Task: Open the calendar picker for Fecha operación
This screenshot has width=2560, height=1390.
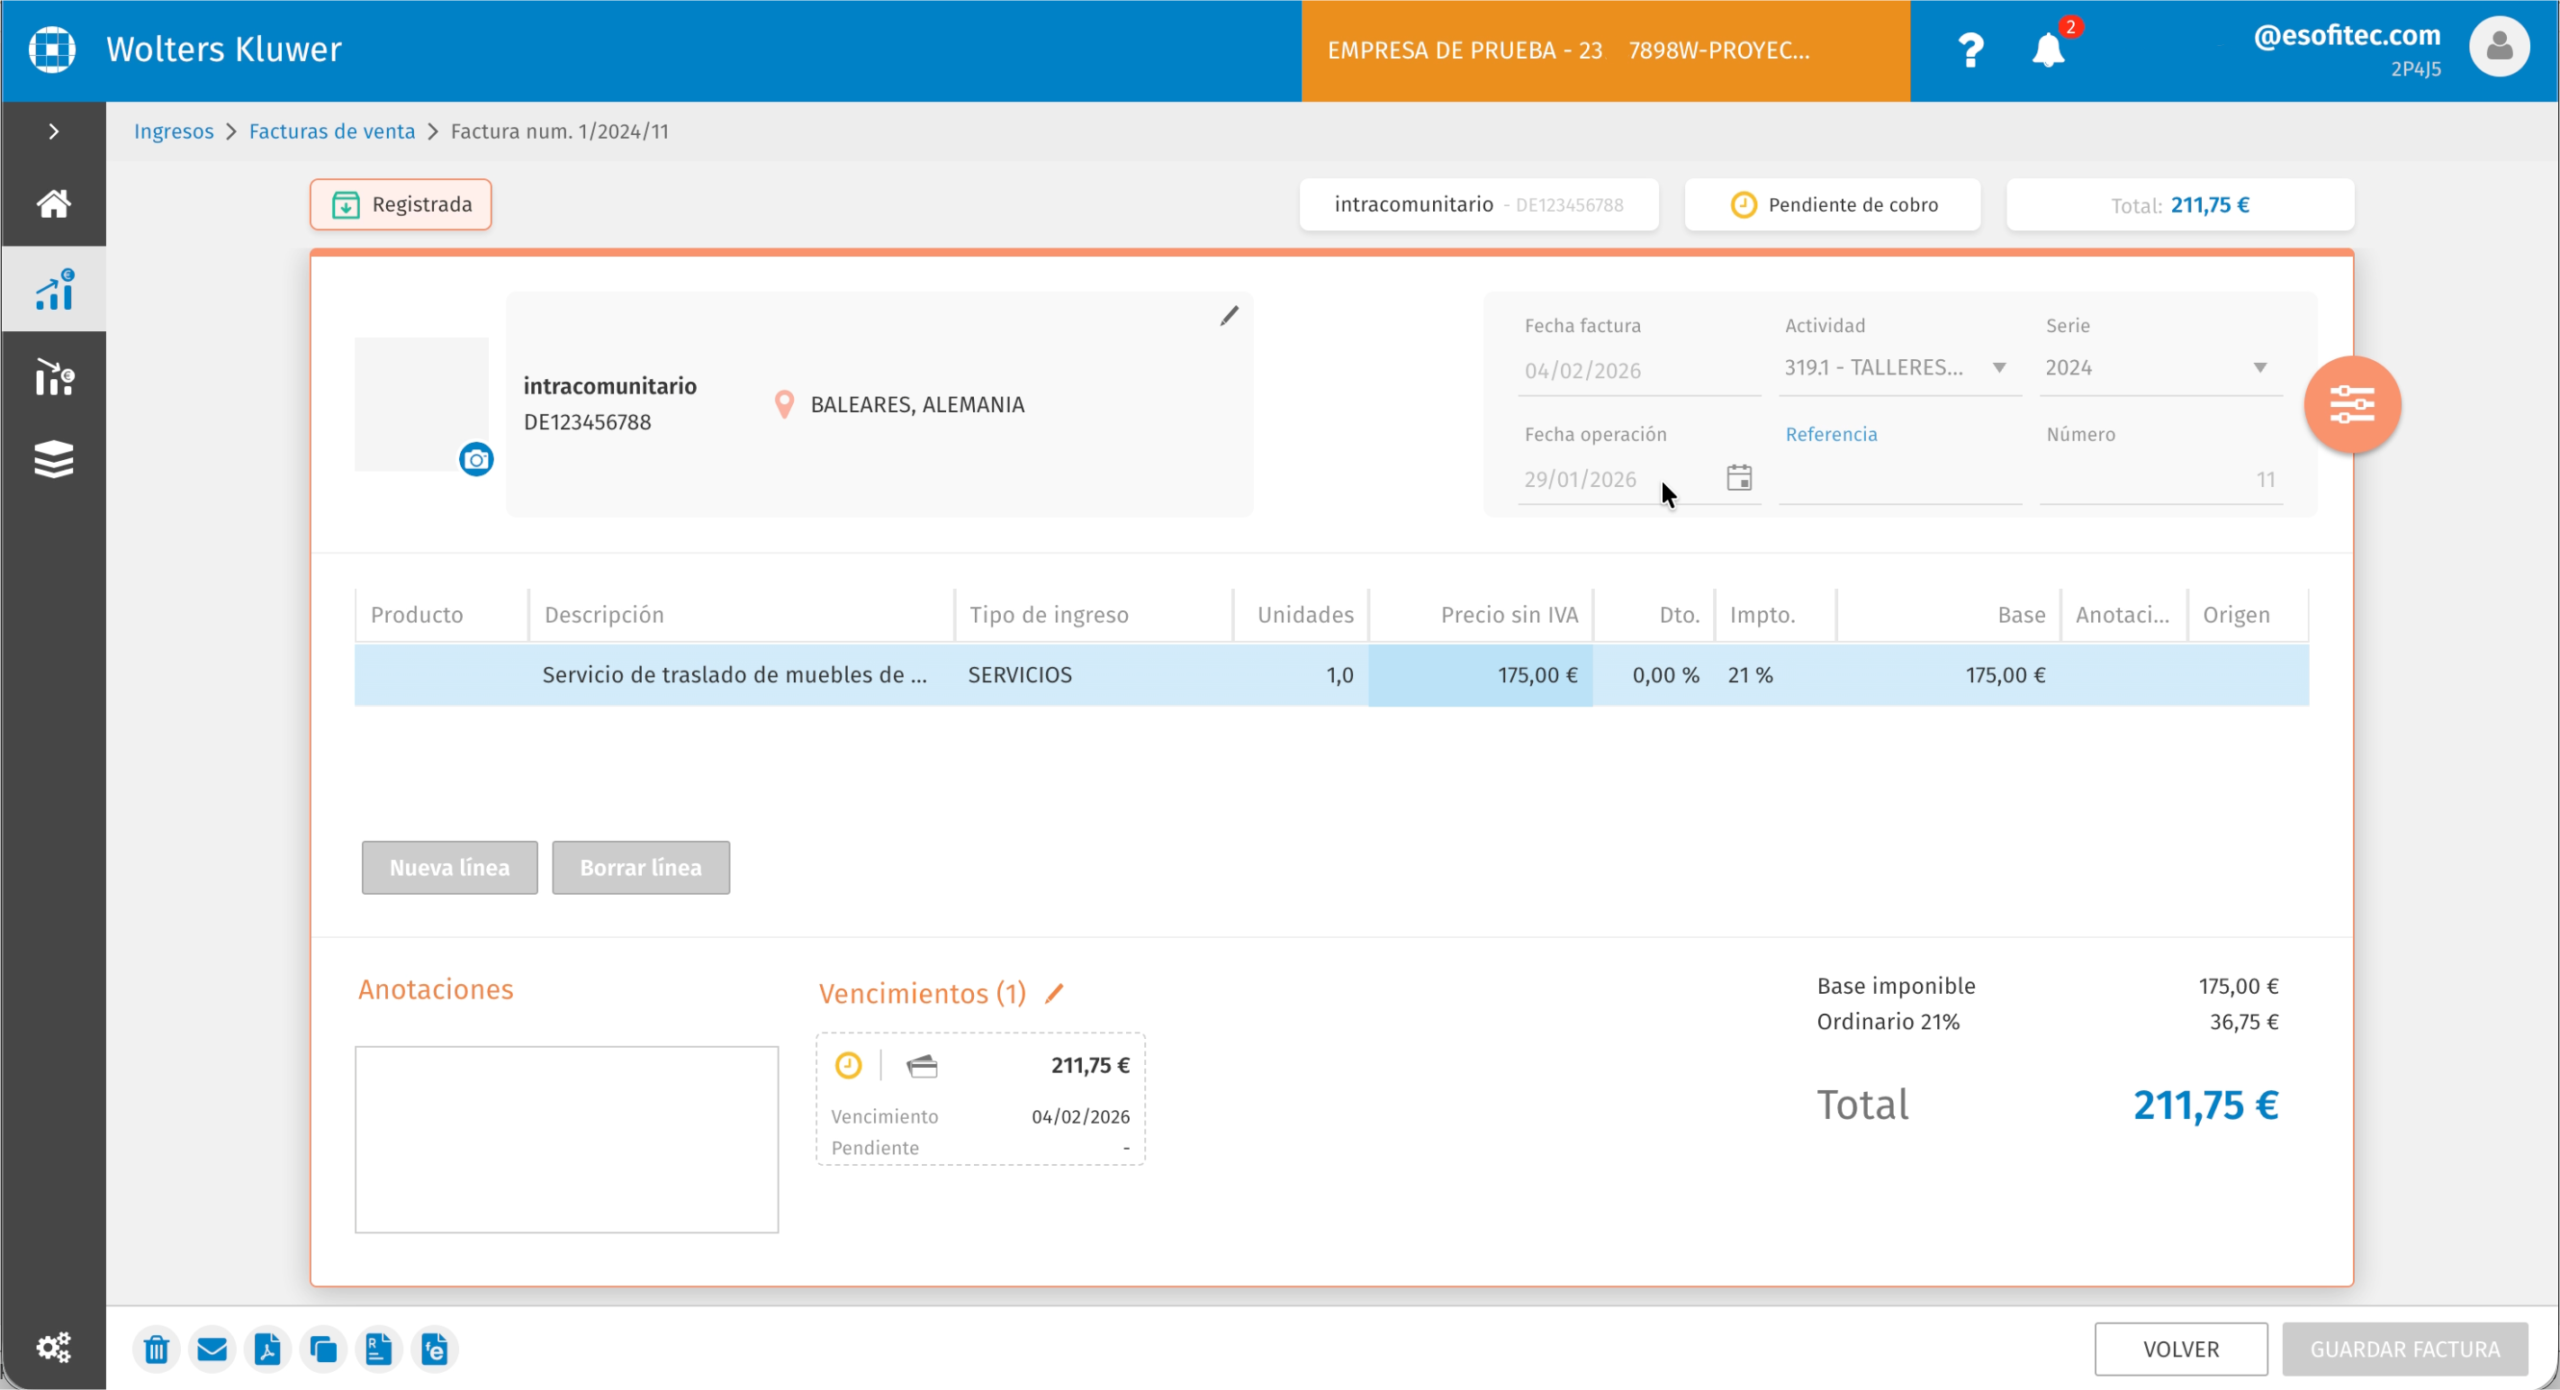Action: tap(1739, 478)
